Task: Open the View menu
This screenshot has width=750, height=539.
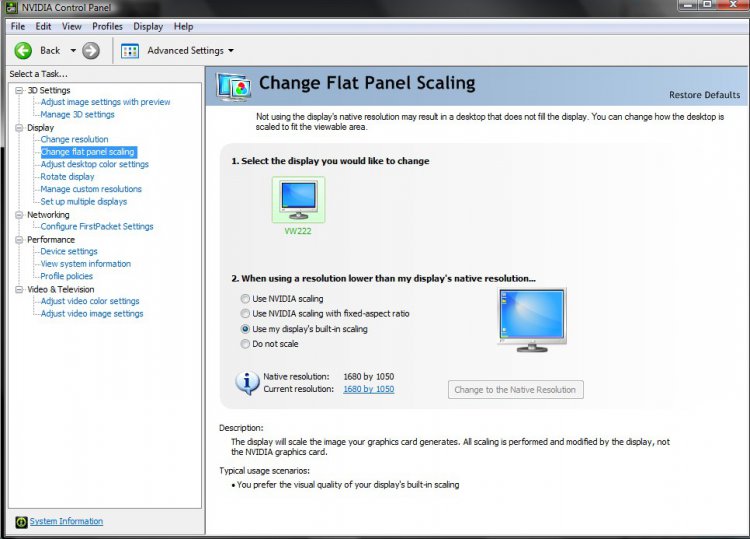Action: point(72,26)
